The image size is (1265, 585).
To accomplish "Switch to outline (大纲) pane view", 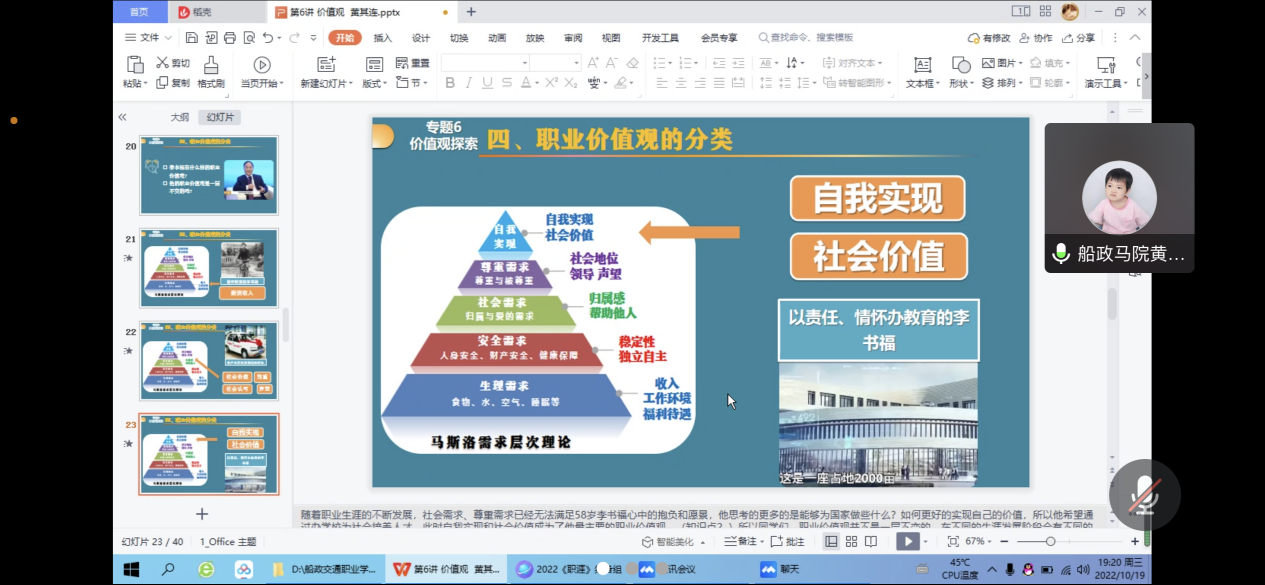I will (179, 117).
